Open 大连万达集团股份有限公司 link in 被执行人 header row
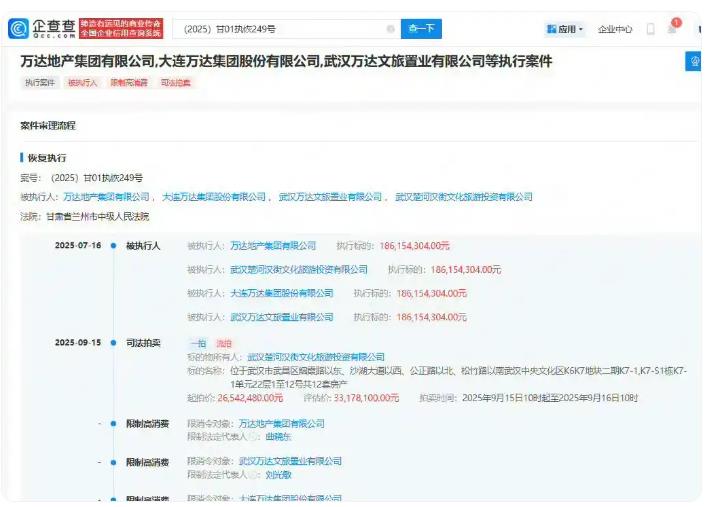 click(x=214, y=197)
